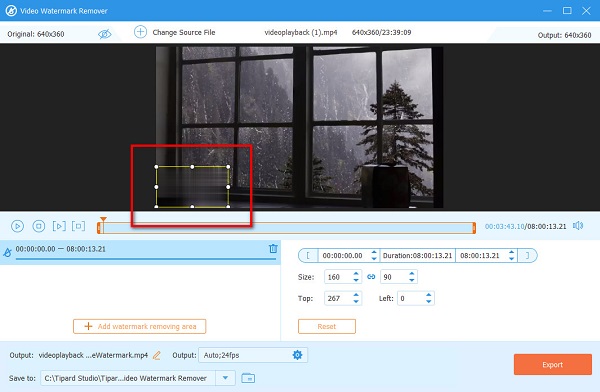This screenshot has height=392, width=600.
Task: Click the video preview image
Action: point(299,127)
